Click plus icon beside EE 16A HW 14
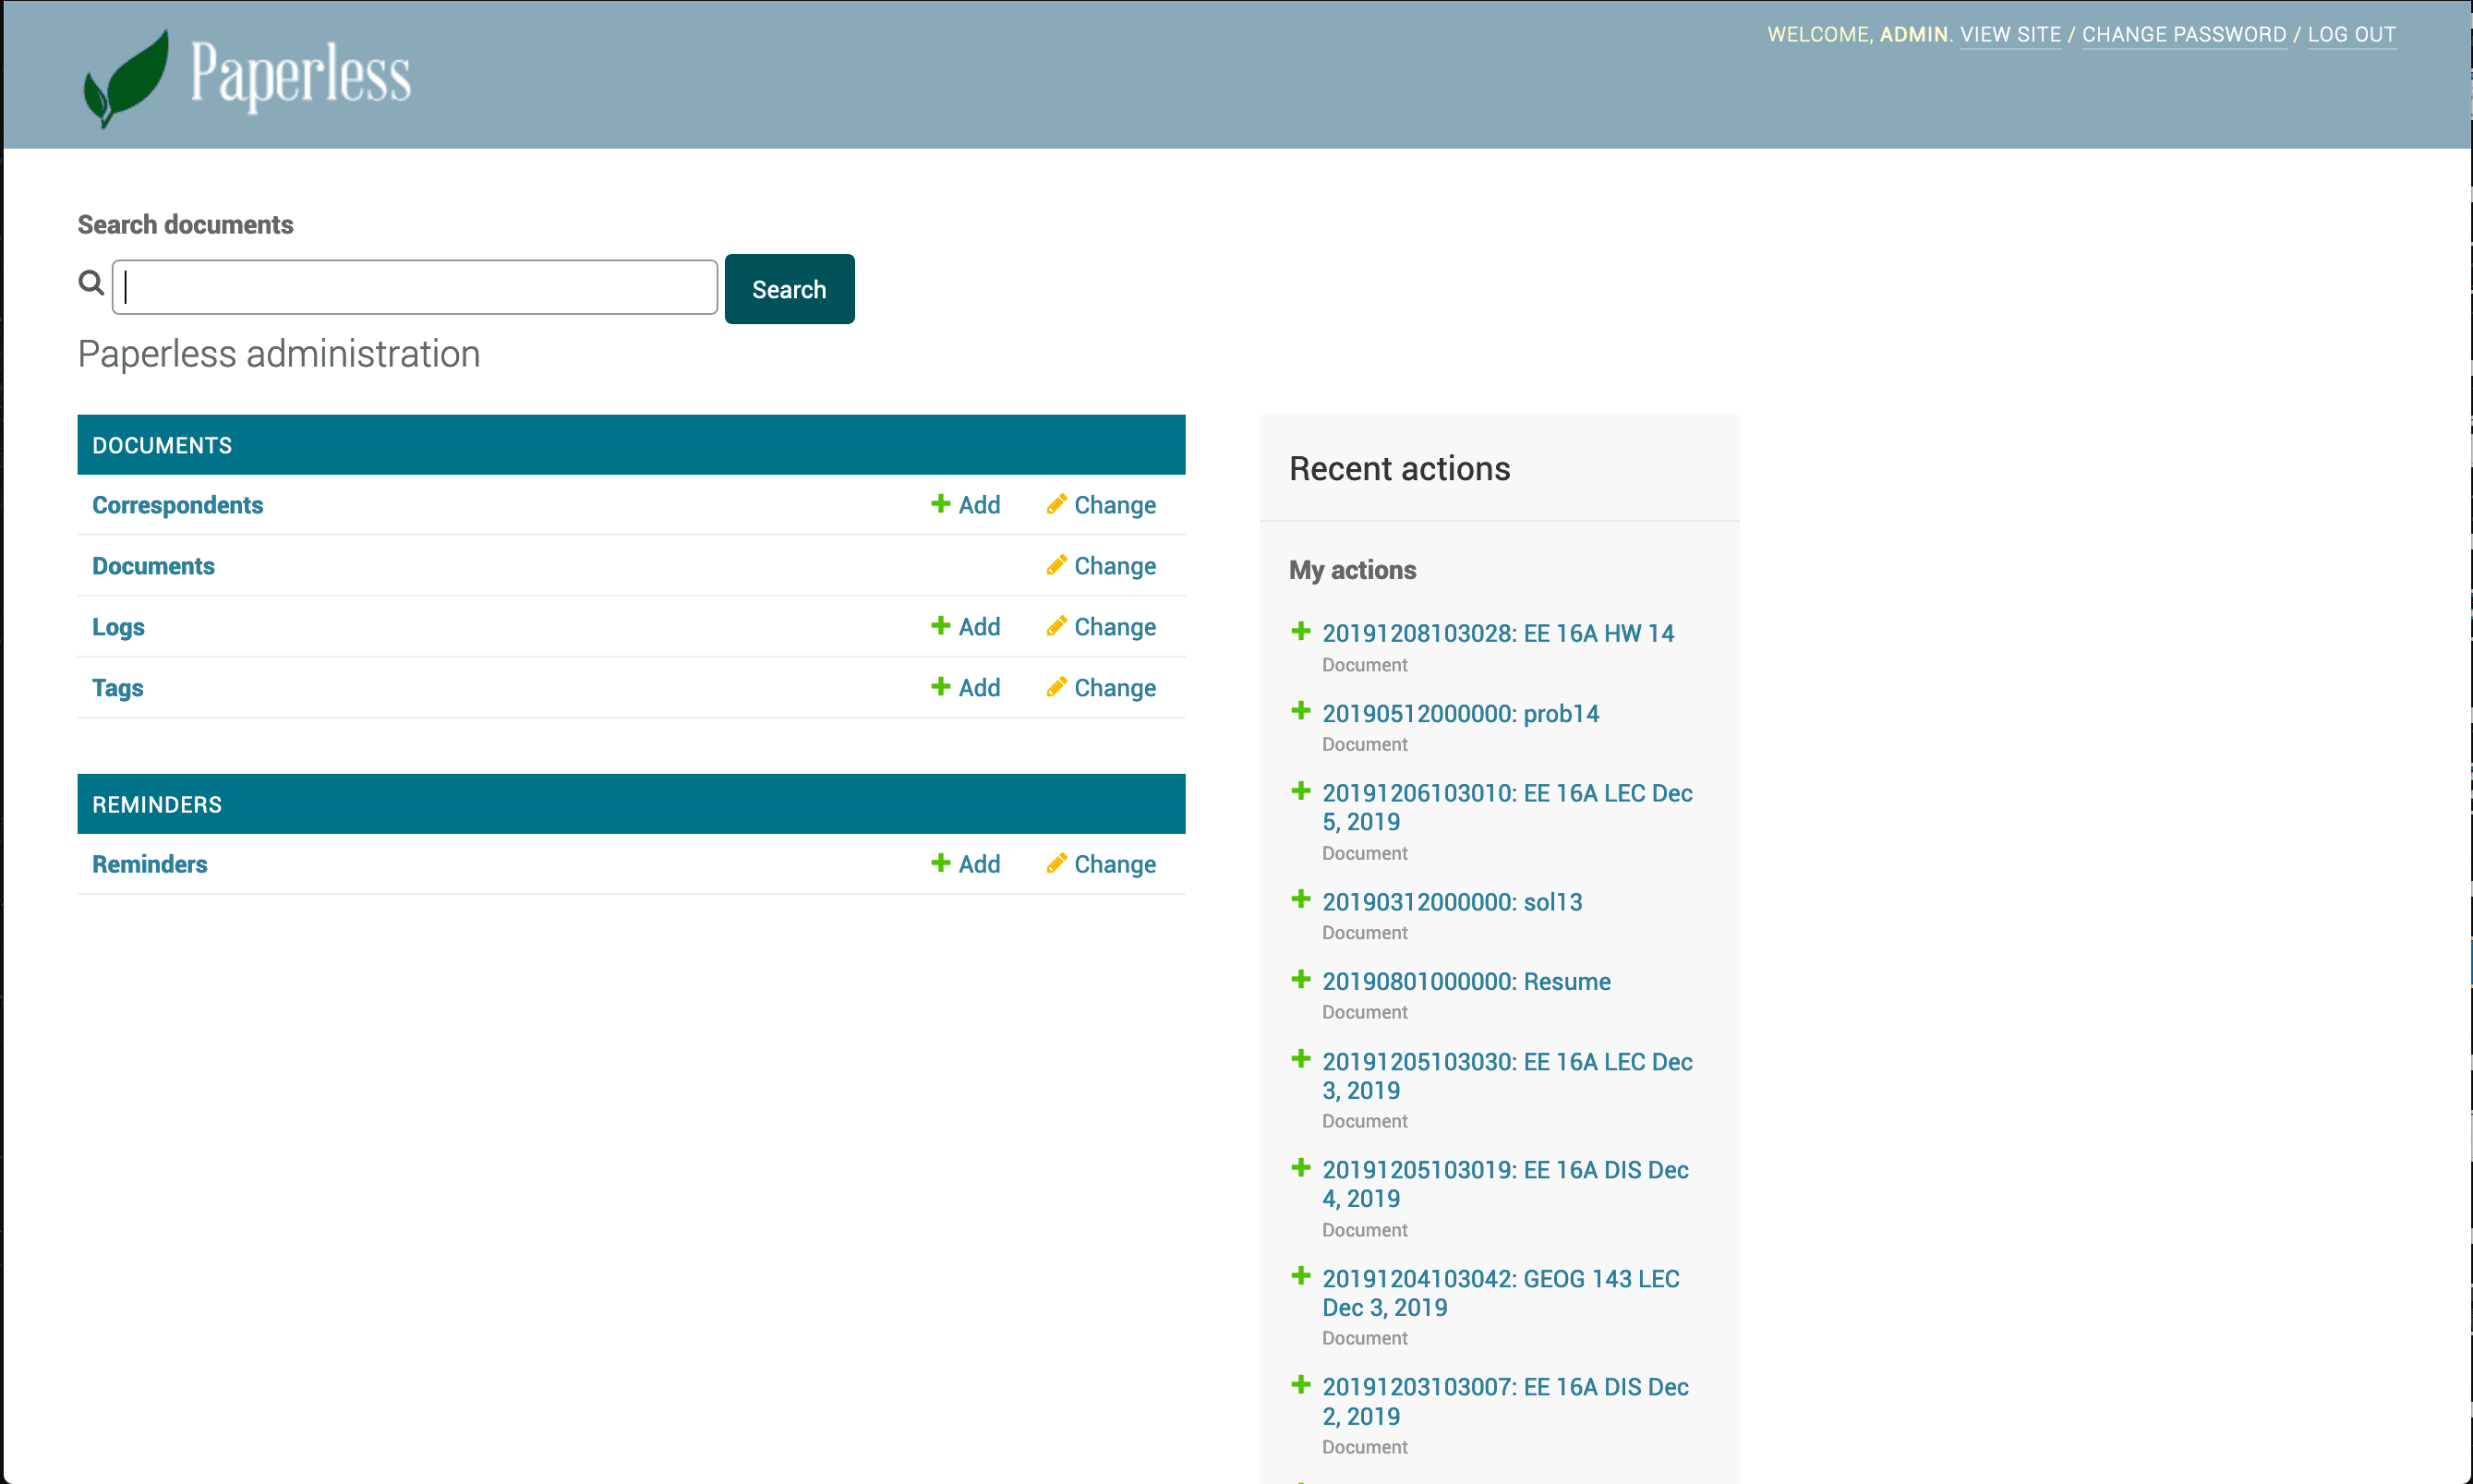2473x1484 pixels. pos(1300,630)
